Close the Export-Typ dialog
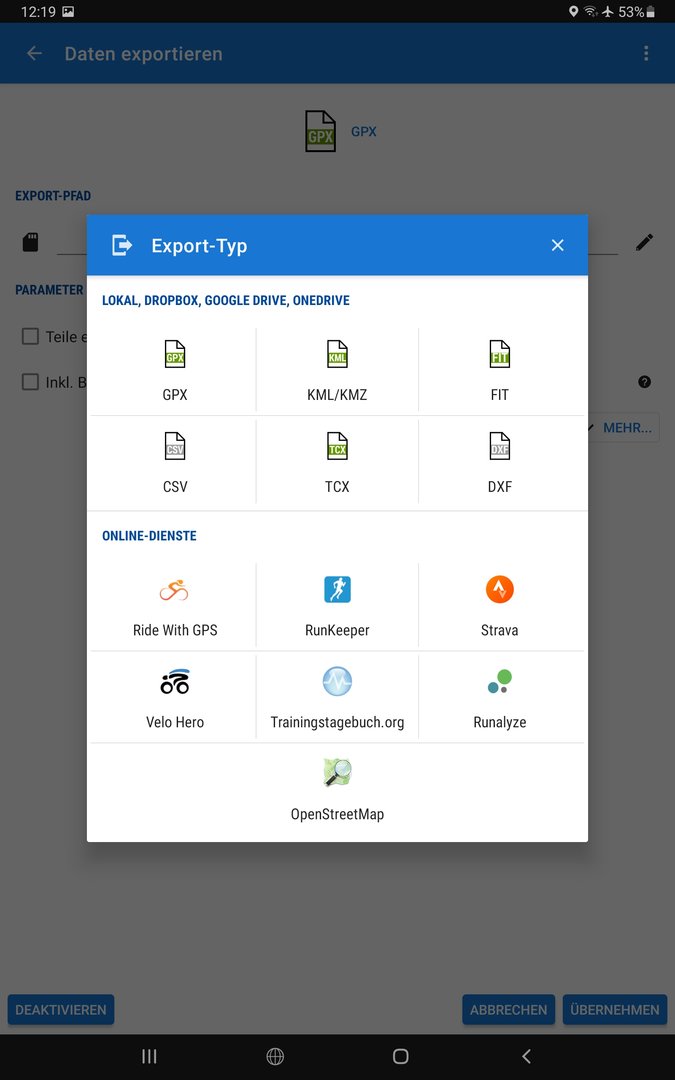 558,245
